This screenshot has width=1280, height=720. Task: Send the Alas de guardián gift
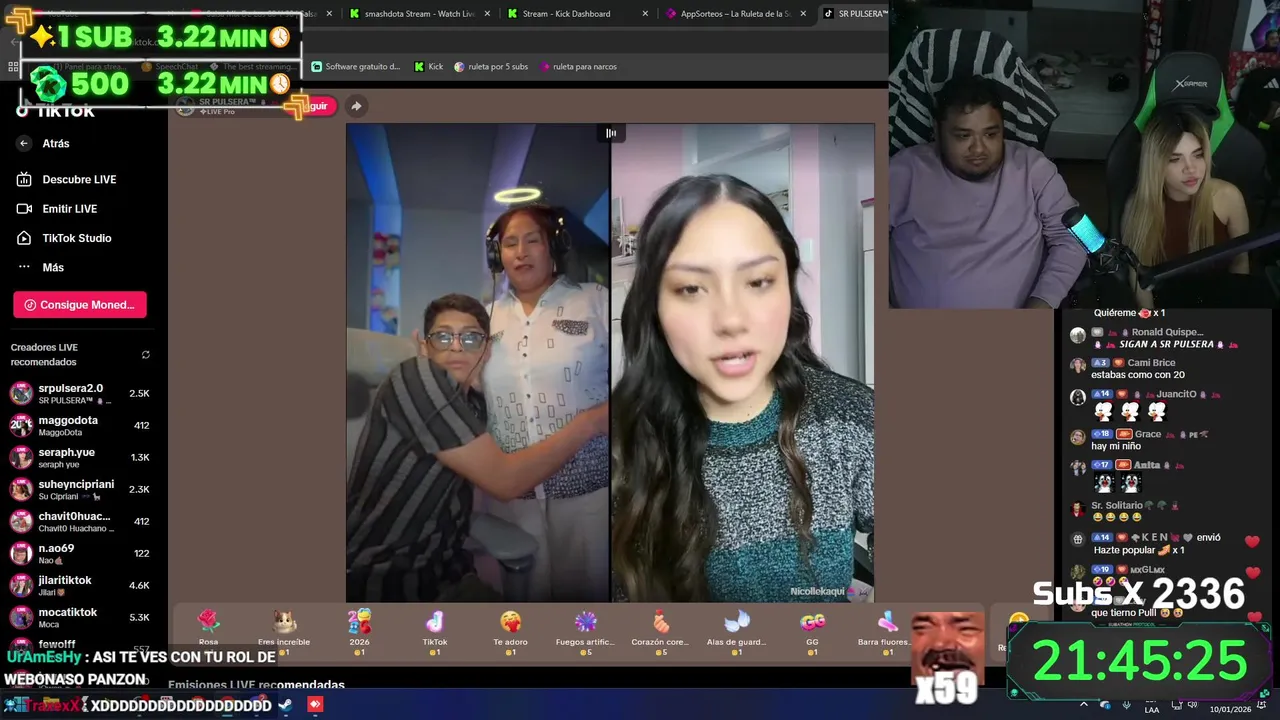click(x=736, y=630)
